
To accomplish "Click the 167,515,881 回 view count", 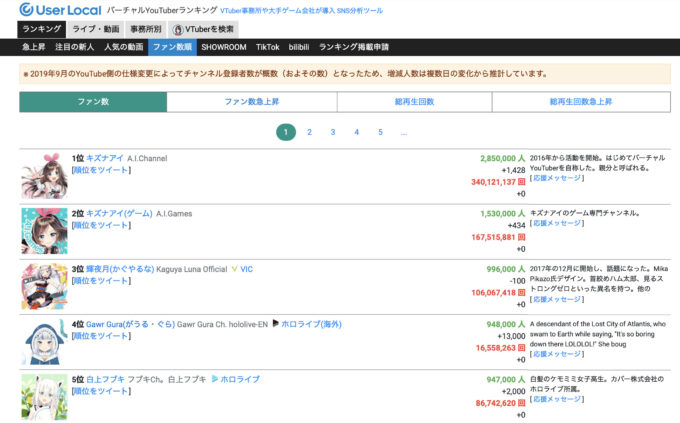I will [x=498, y=237].
